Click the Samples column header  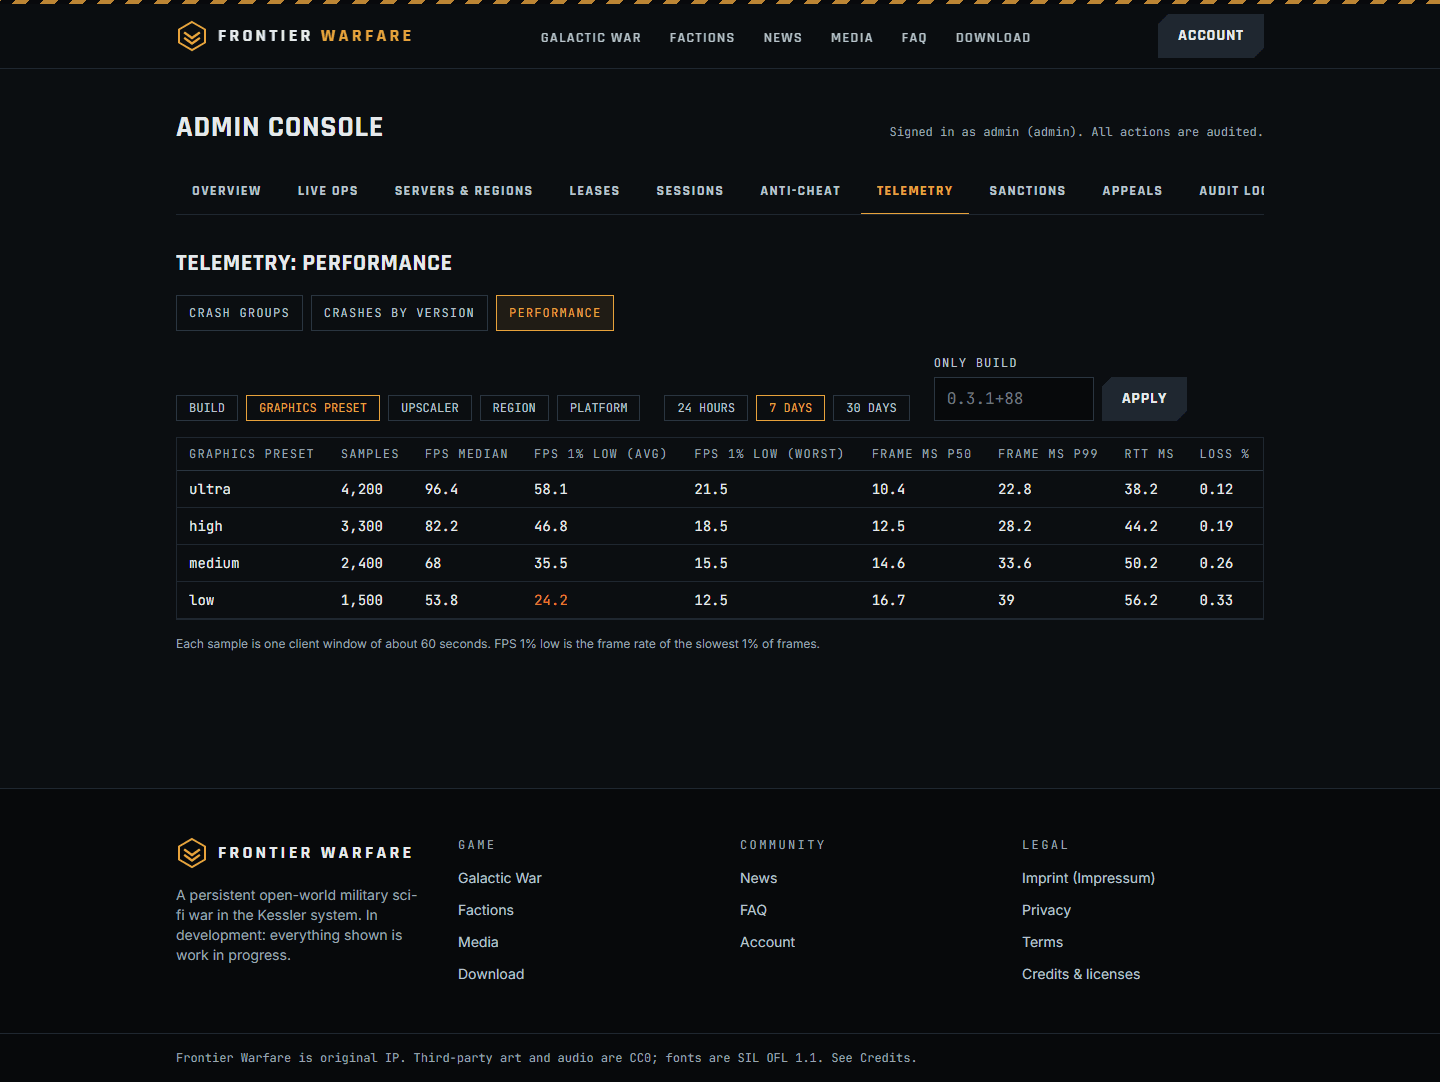tap(370, 454)
